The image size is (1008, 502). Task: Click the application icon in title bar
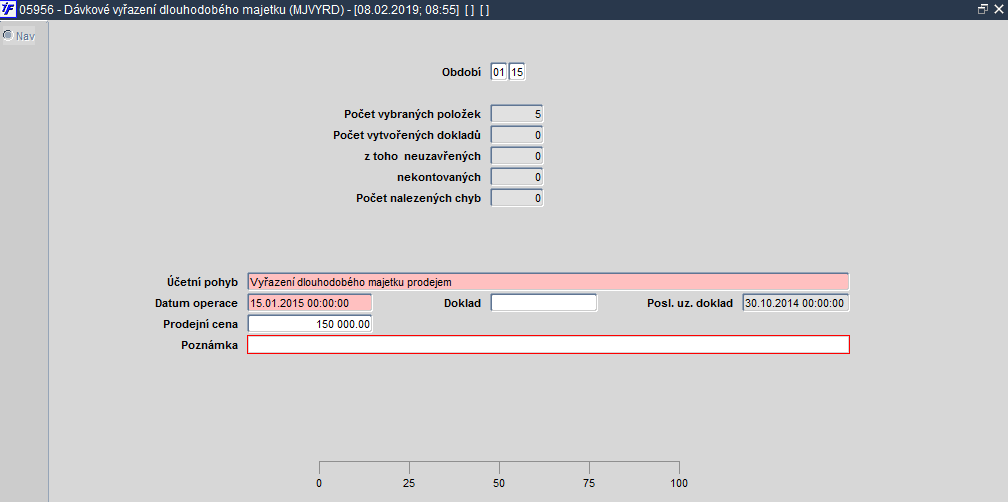(8, 10)
